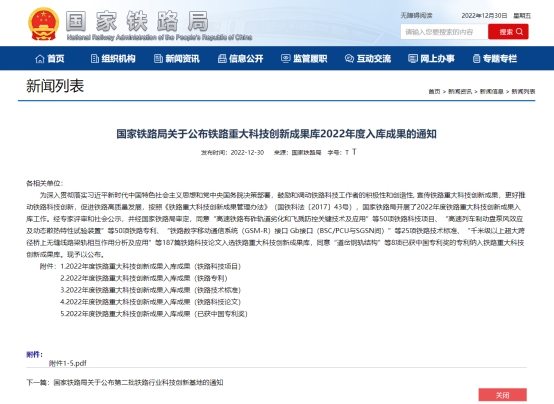Open the 监管履职 menu item

pos(304,59)
